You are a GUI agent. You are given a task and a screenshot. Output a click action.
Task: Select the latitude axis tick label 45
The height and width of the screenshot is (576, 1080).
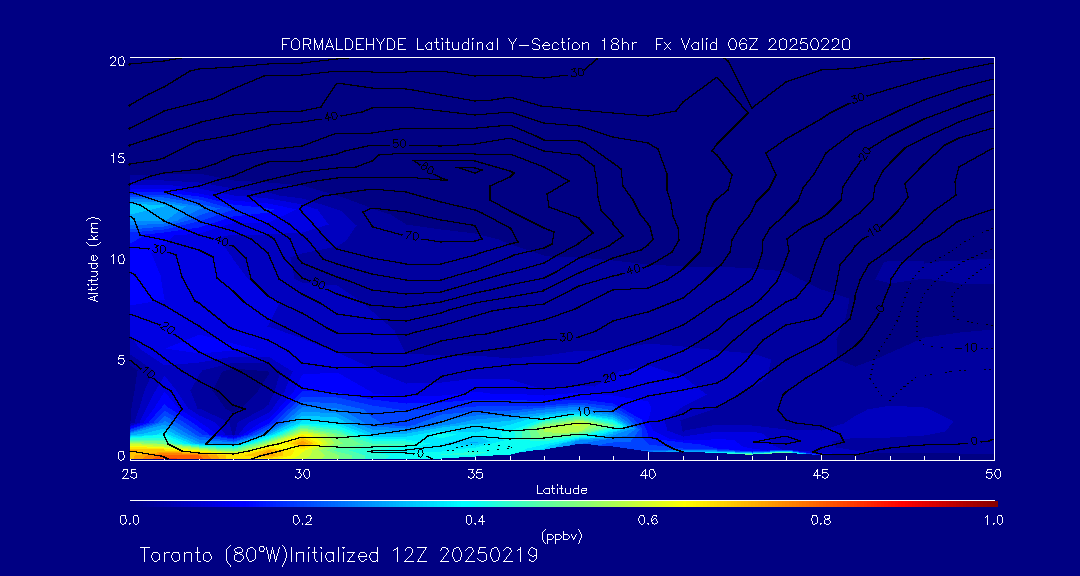[821, 474]
